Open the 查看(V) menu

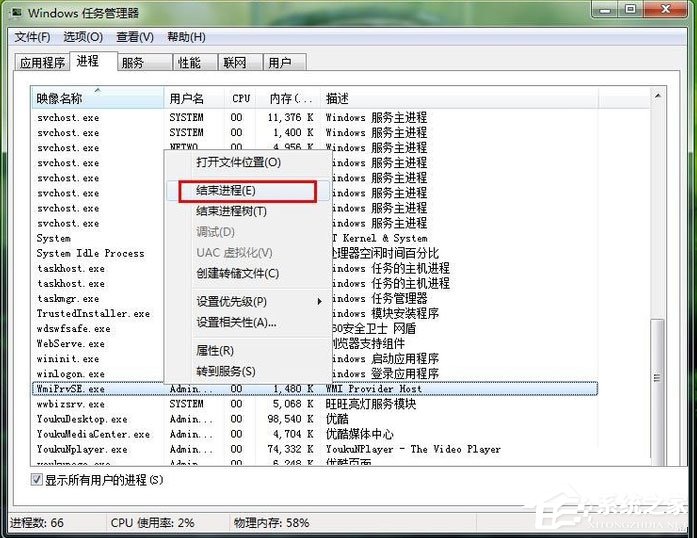click(x=135, y=37)
